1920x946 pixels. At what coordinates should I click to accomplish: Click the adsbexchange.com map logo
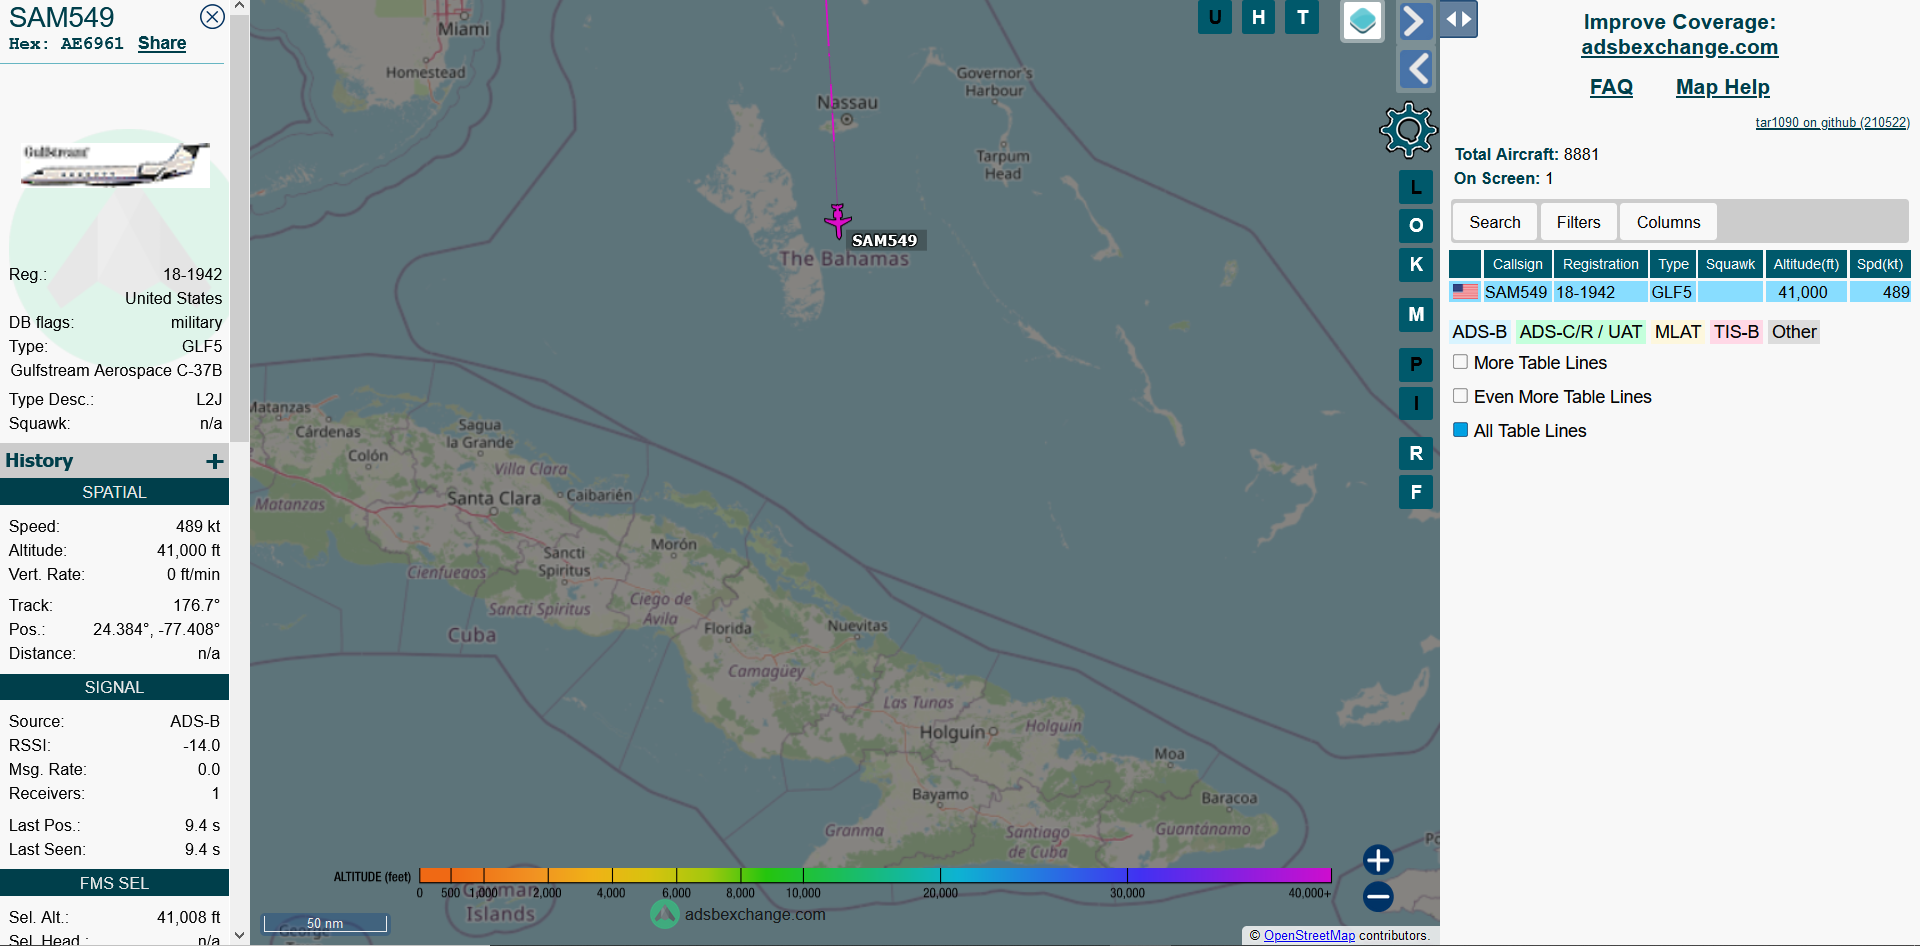click(x=738, y=914)
